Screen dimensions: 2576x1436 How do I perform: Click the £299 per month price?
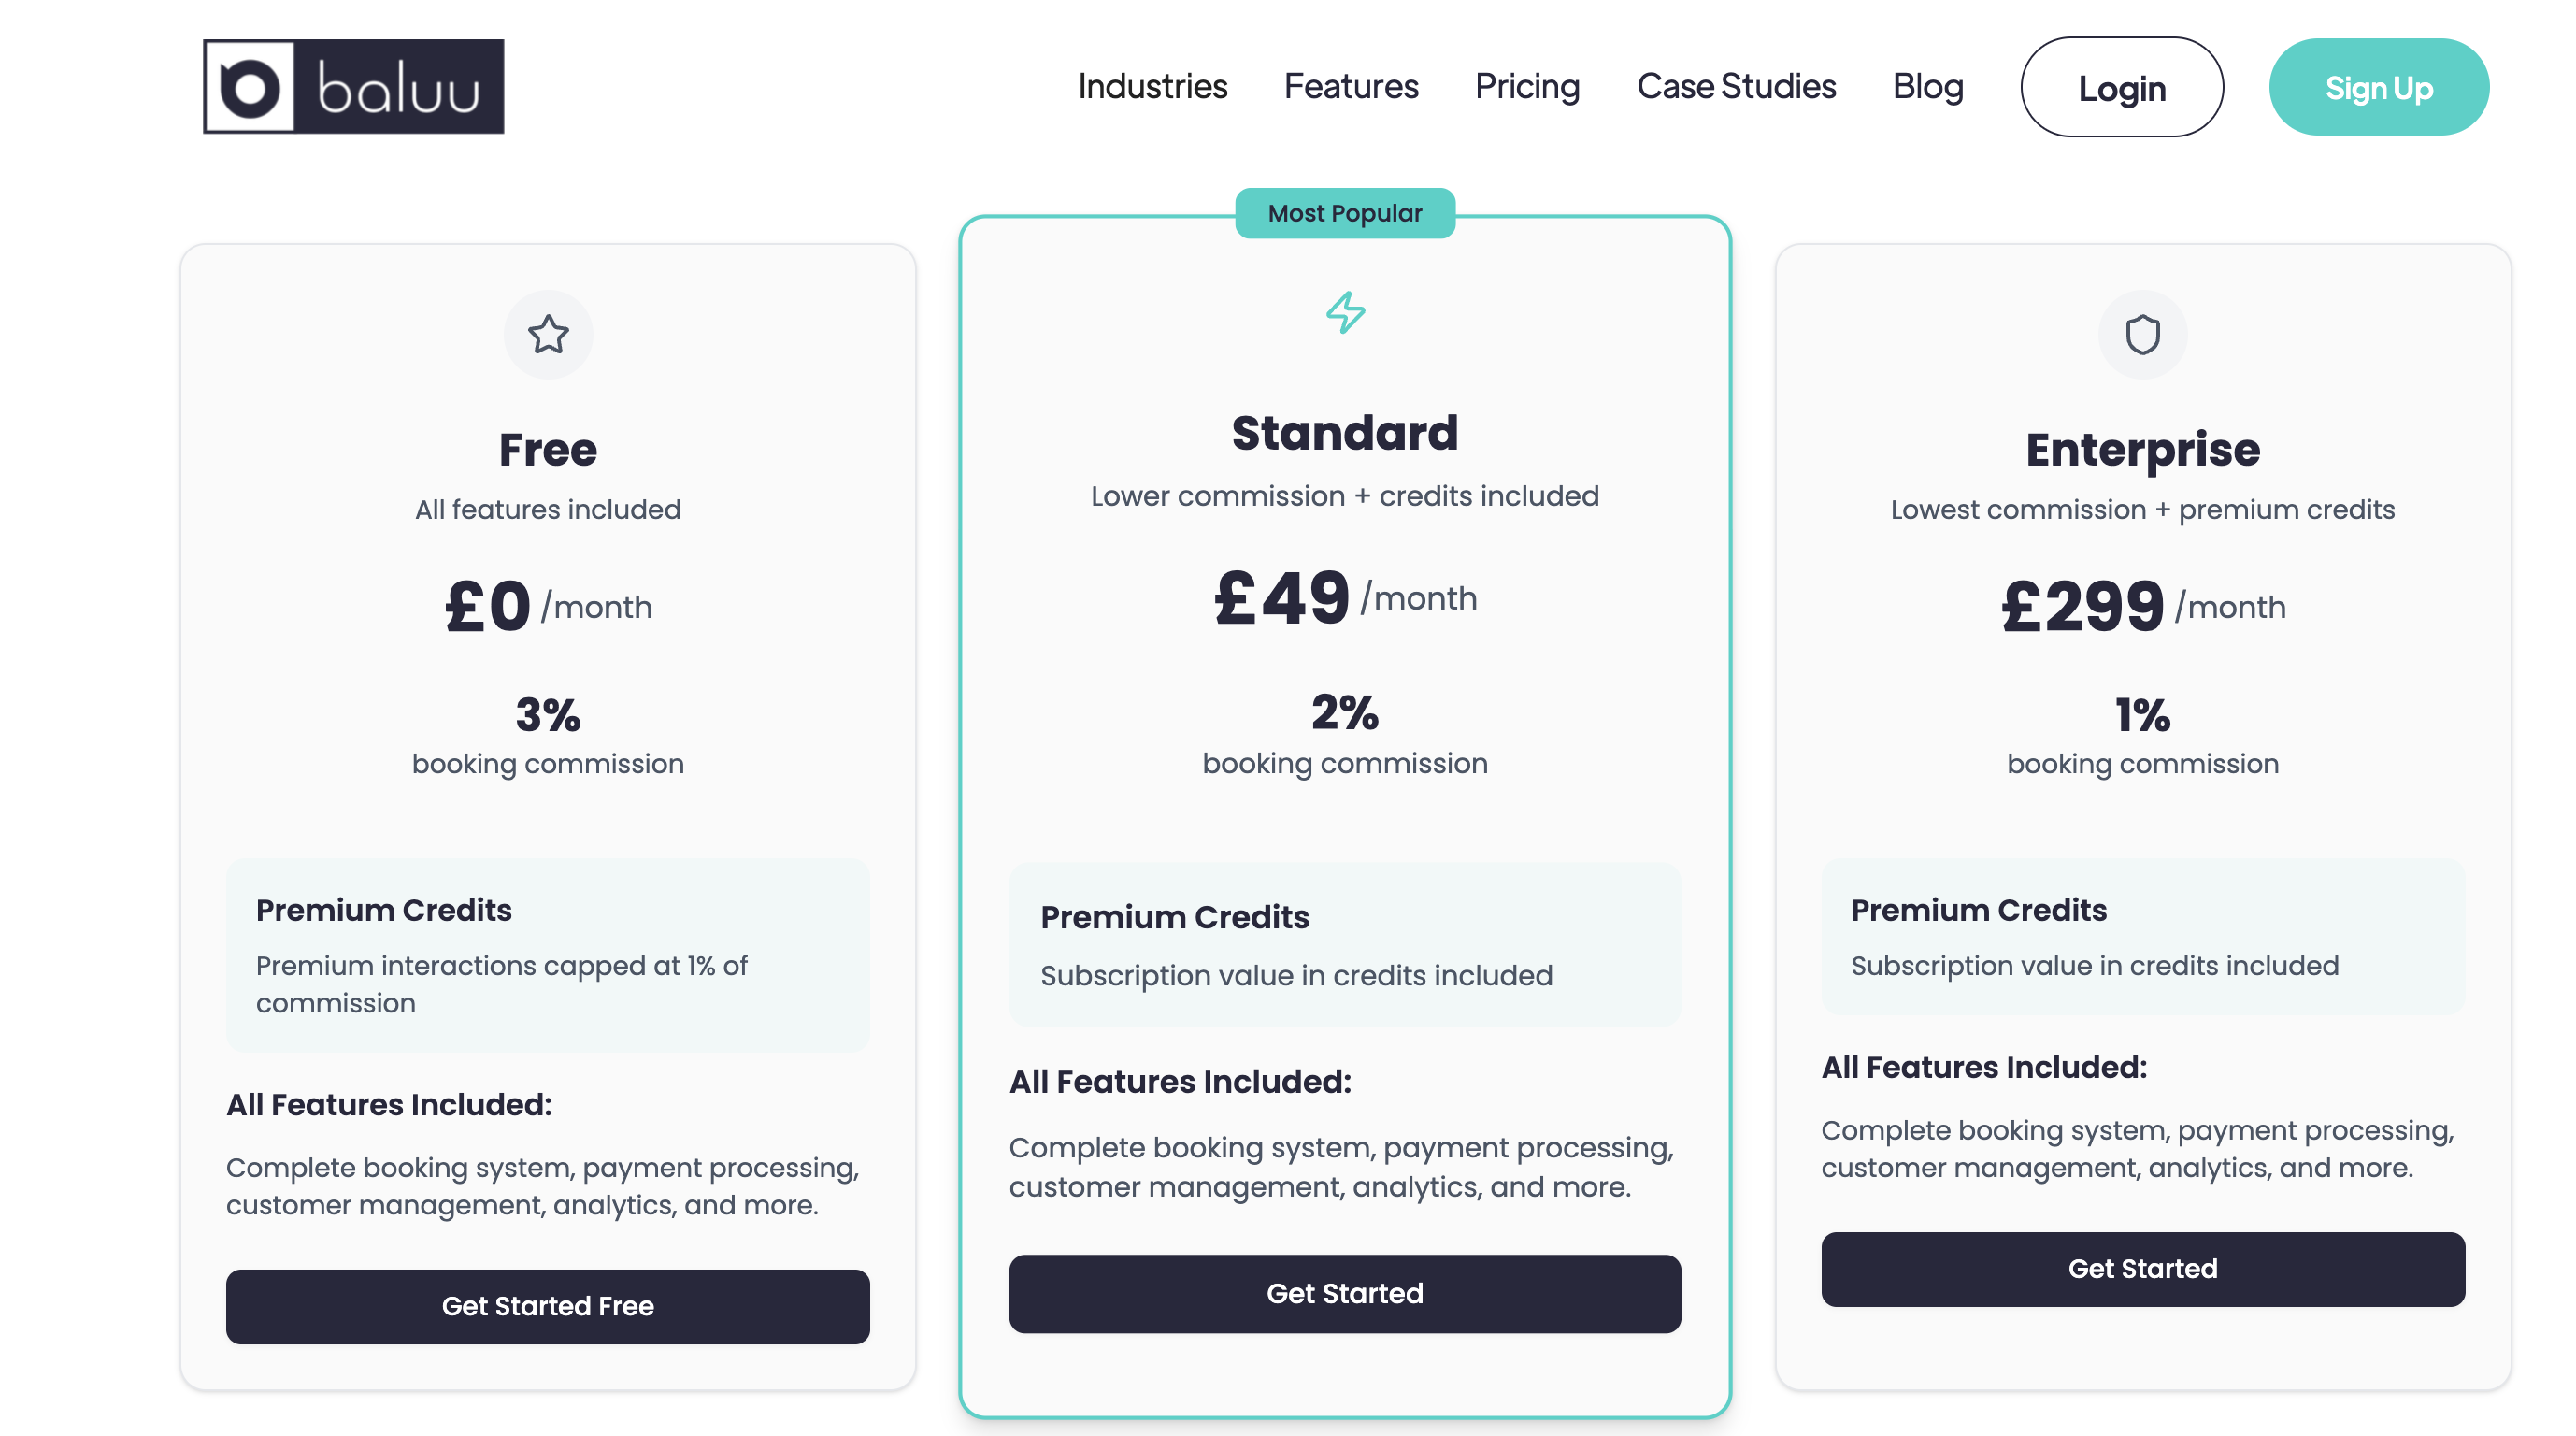2142,607
